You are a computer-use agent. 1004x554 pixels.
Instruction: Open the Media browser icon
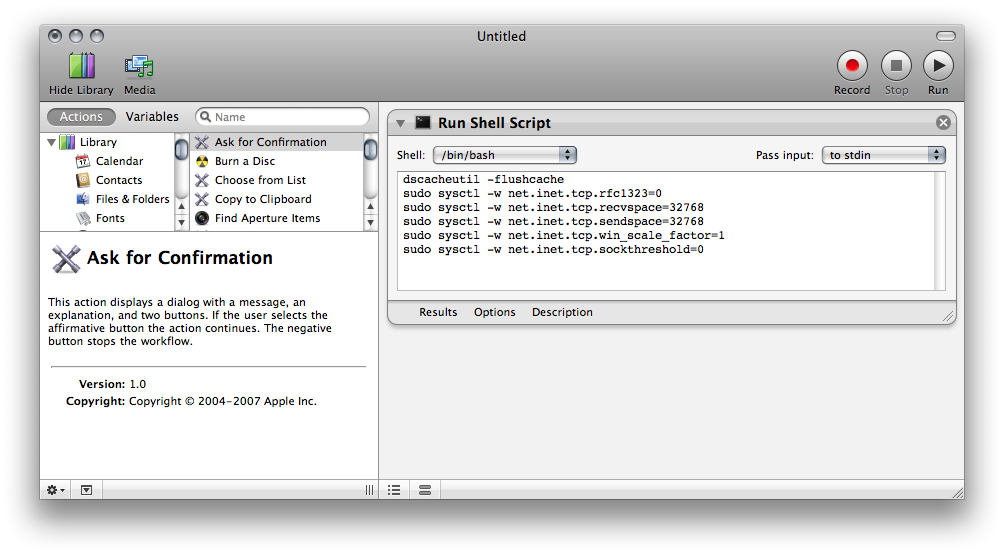pyautogui.click(x=139, y=66)
